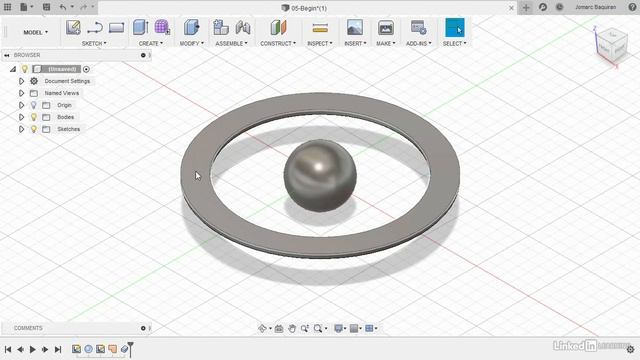Click the Insert image icon

(x=355, y=27)
